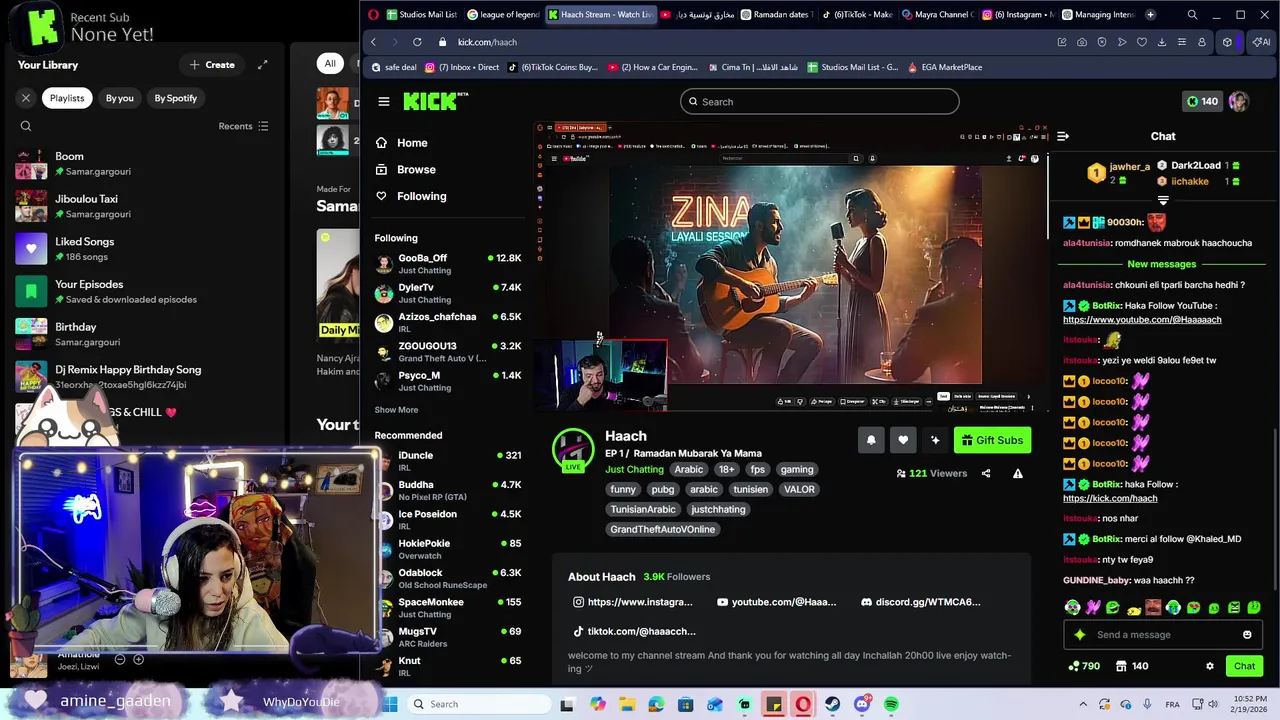Expand Show More in Following list
Viewport: 1280px width, 720px height.
(396, 410)
